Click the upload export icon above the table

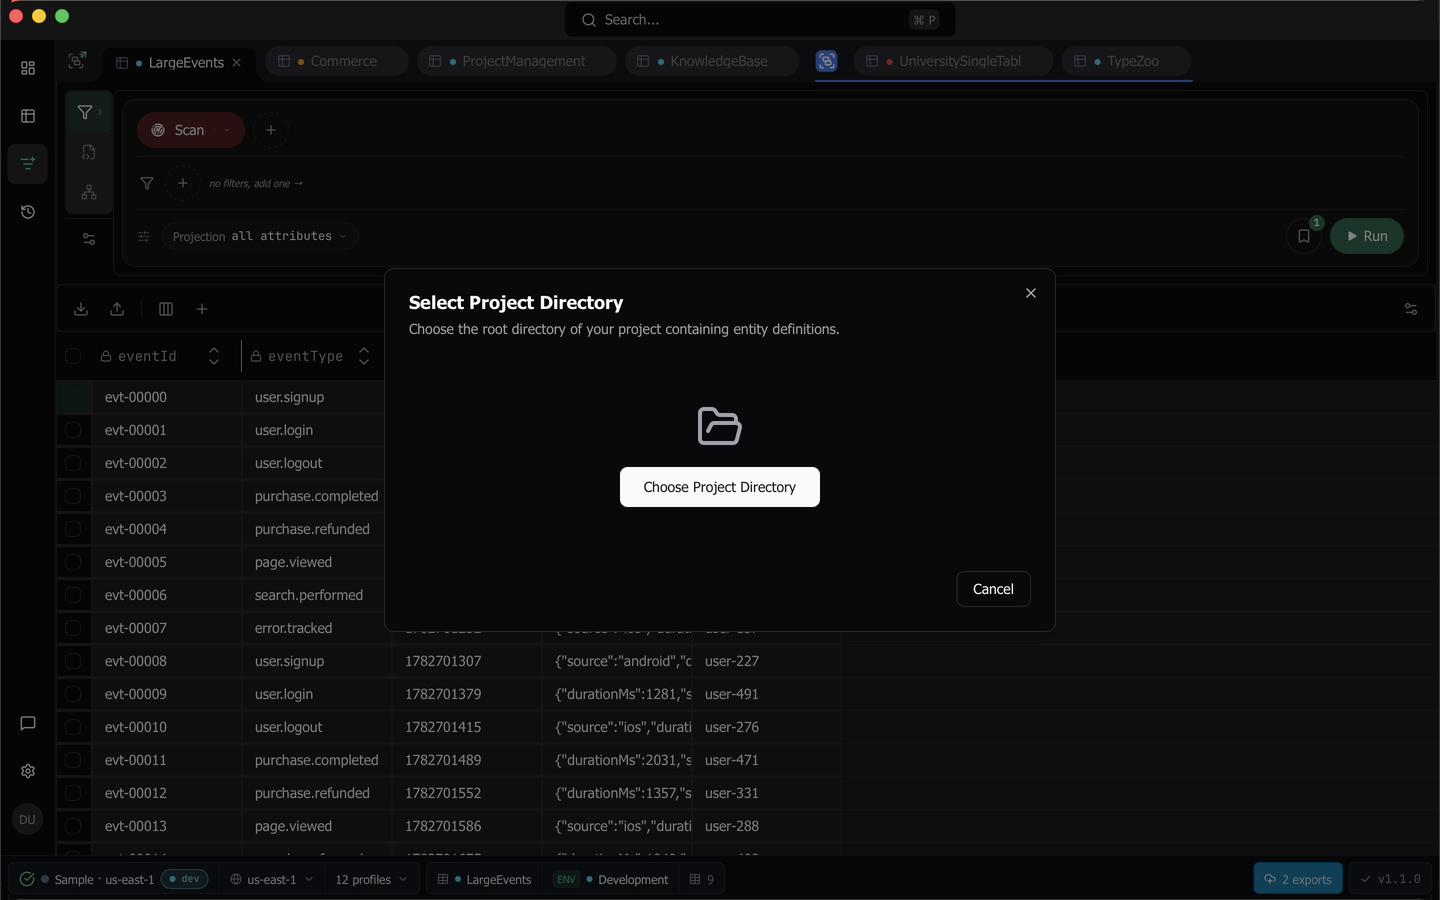[117, 309]
